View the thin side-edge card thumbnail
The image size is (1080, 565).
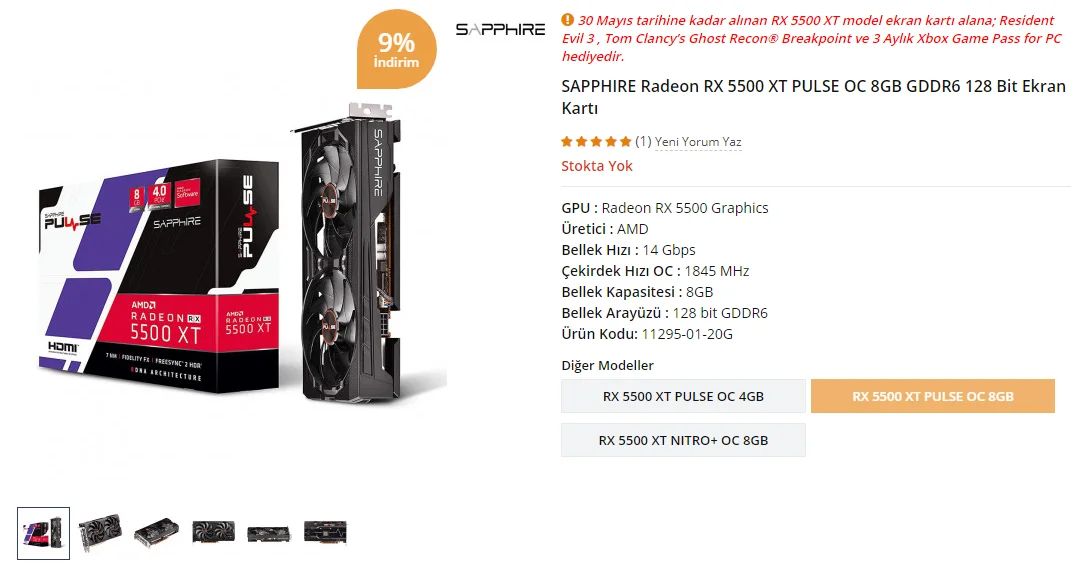[269, 532]
